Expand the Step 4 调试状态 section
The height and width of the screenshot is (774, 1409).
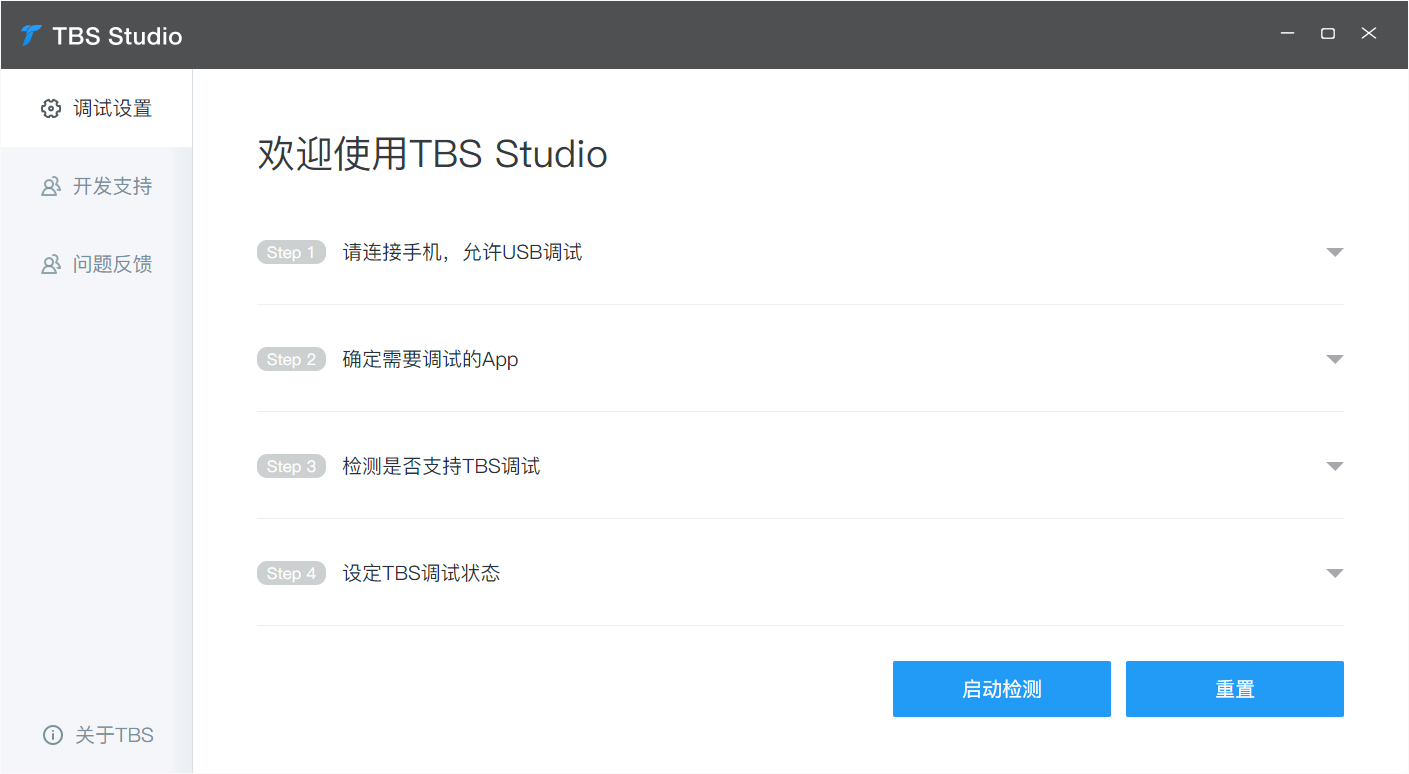click(1334, 573)
